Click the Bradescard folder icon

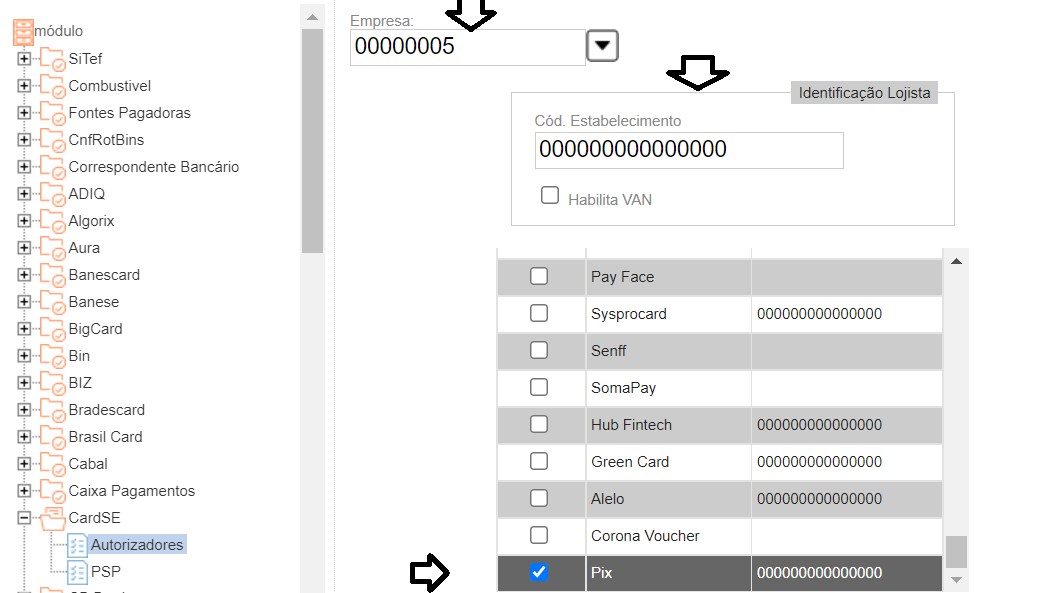coord(53,410)
